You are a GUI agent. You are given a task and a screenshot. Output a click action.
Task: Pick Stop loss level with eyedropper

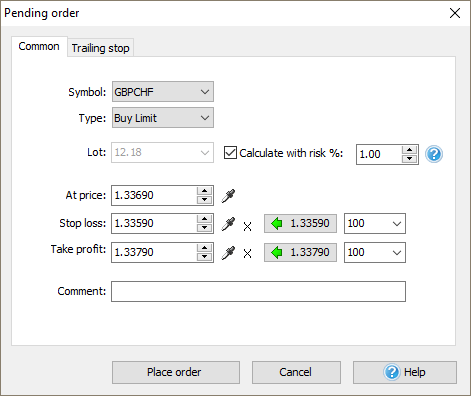coord(228,224)
